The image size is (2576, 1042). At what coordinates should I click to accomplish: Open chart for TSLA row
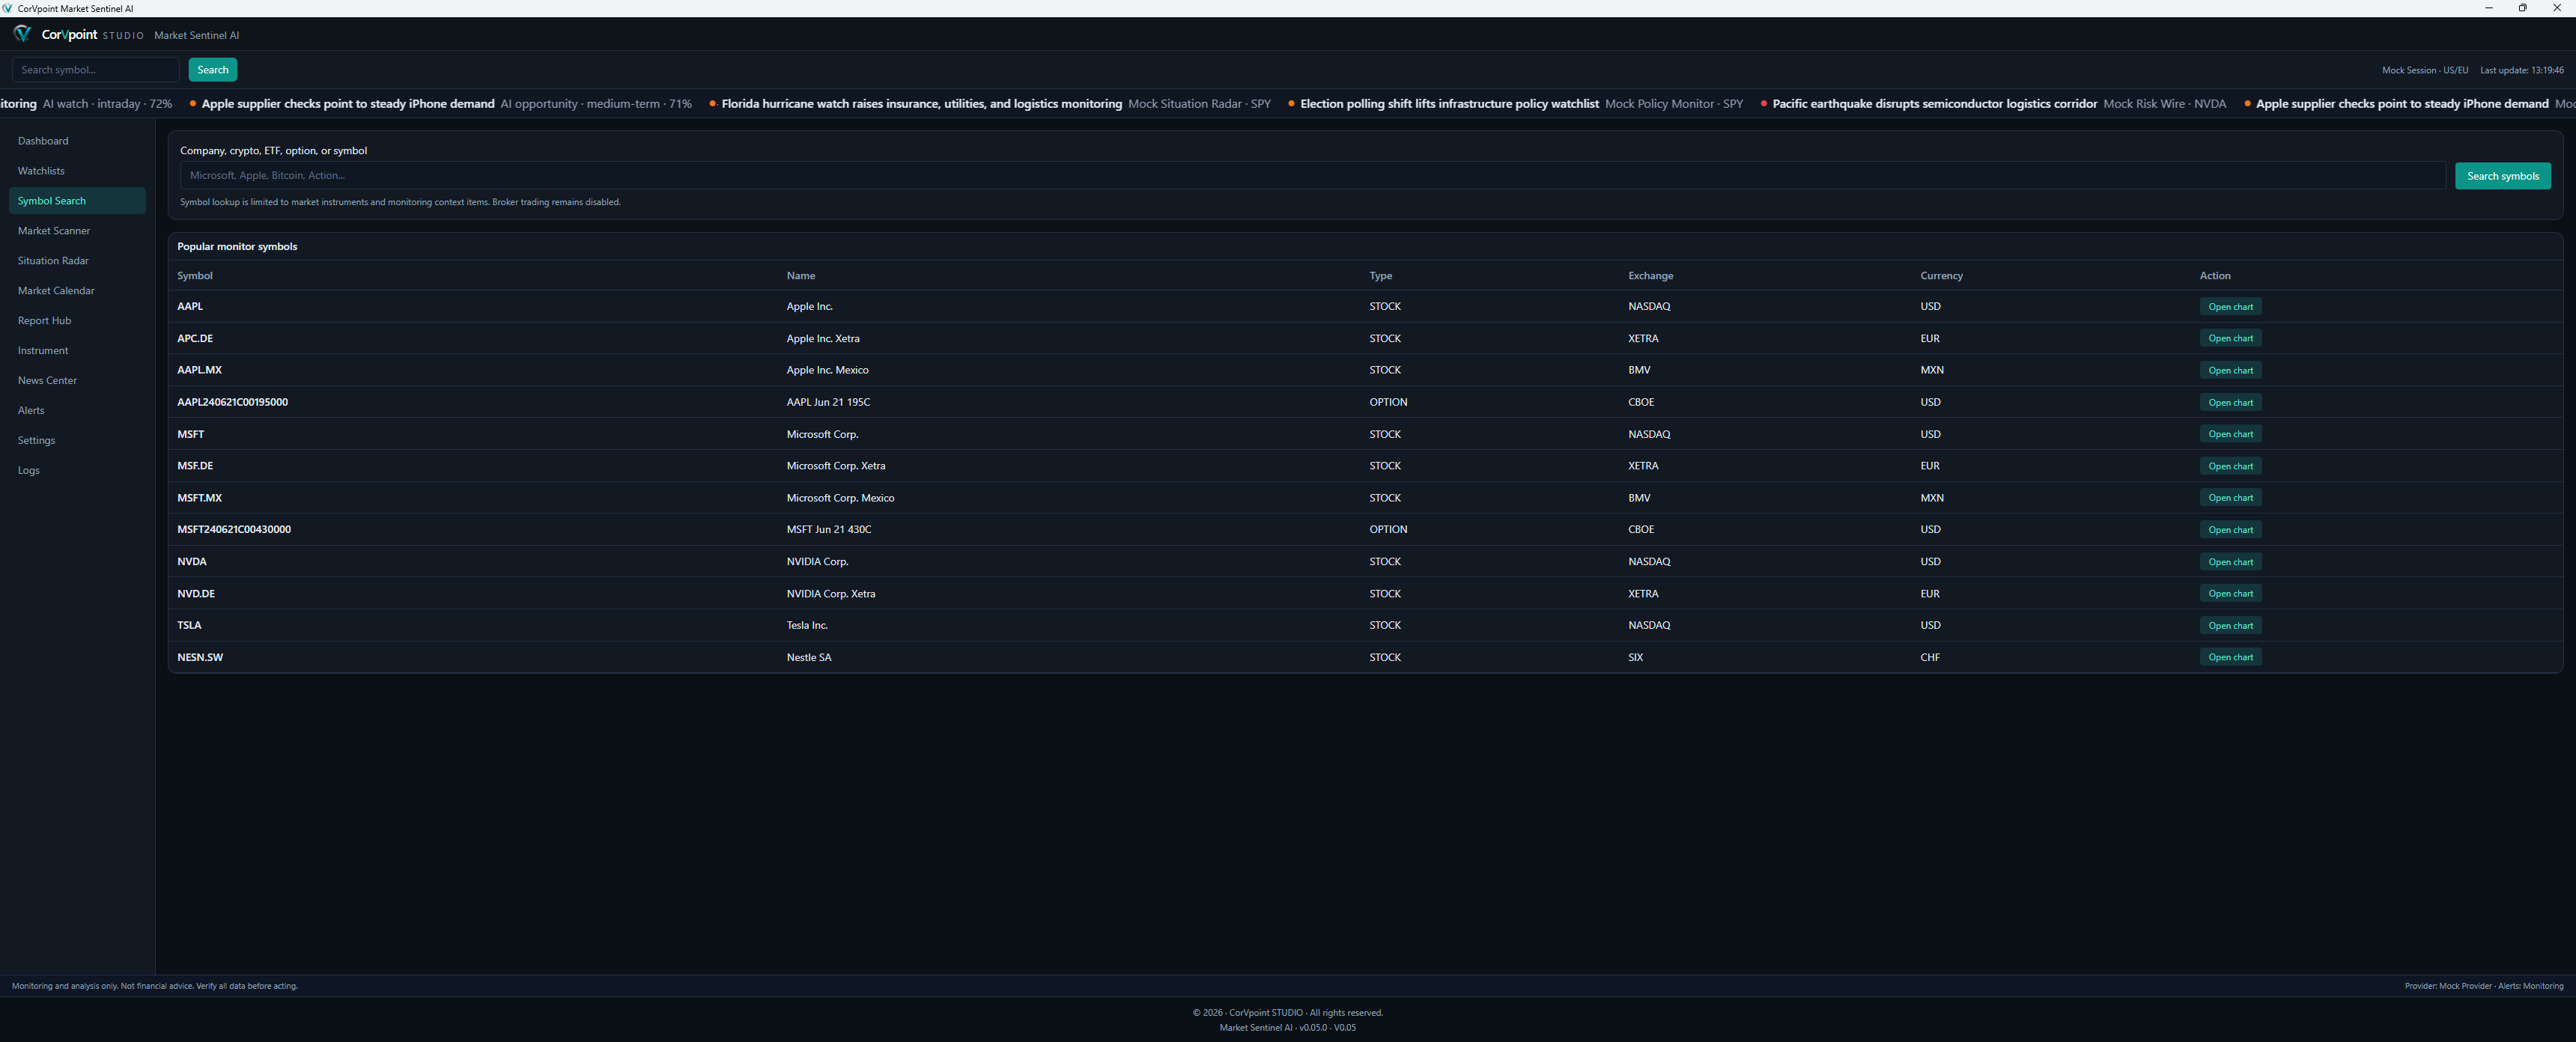point(2230,625)
